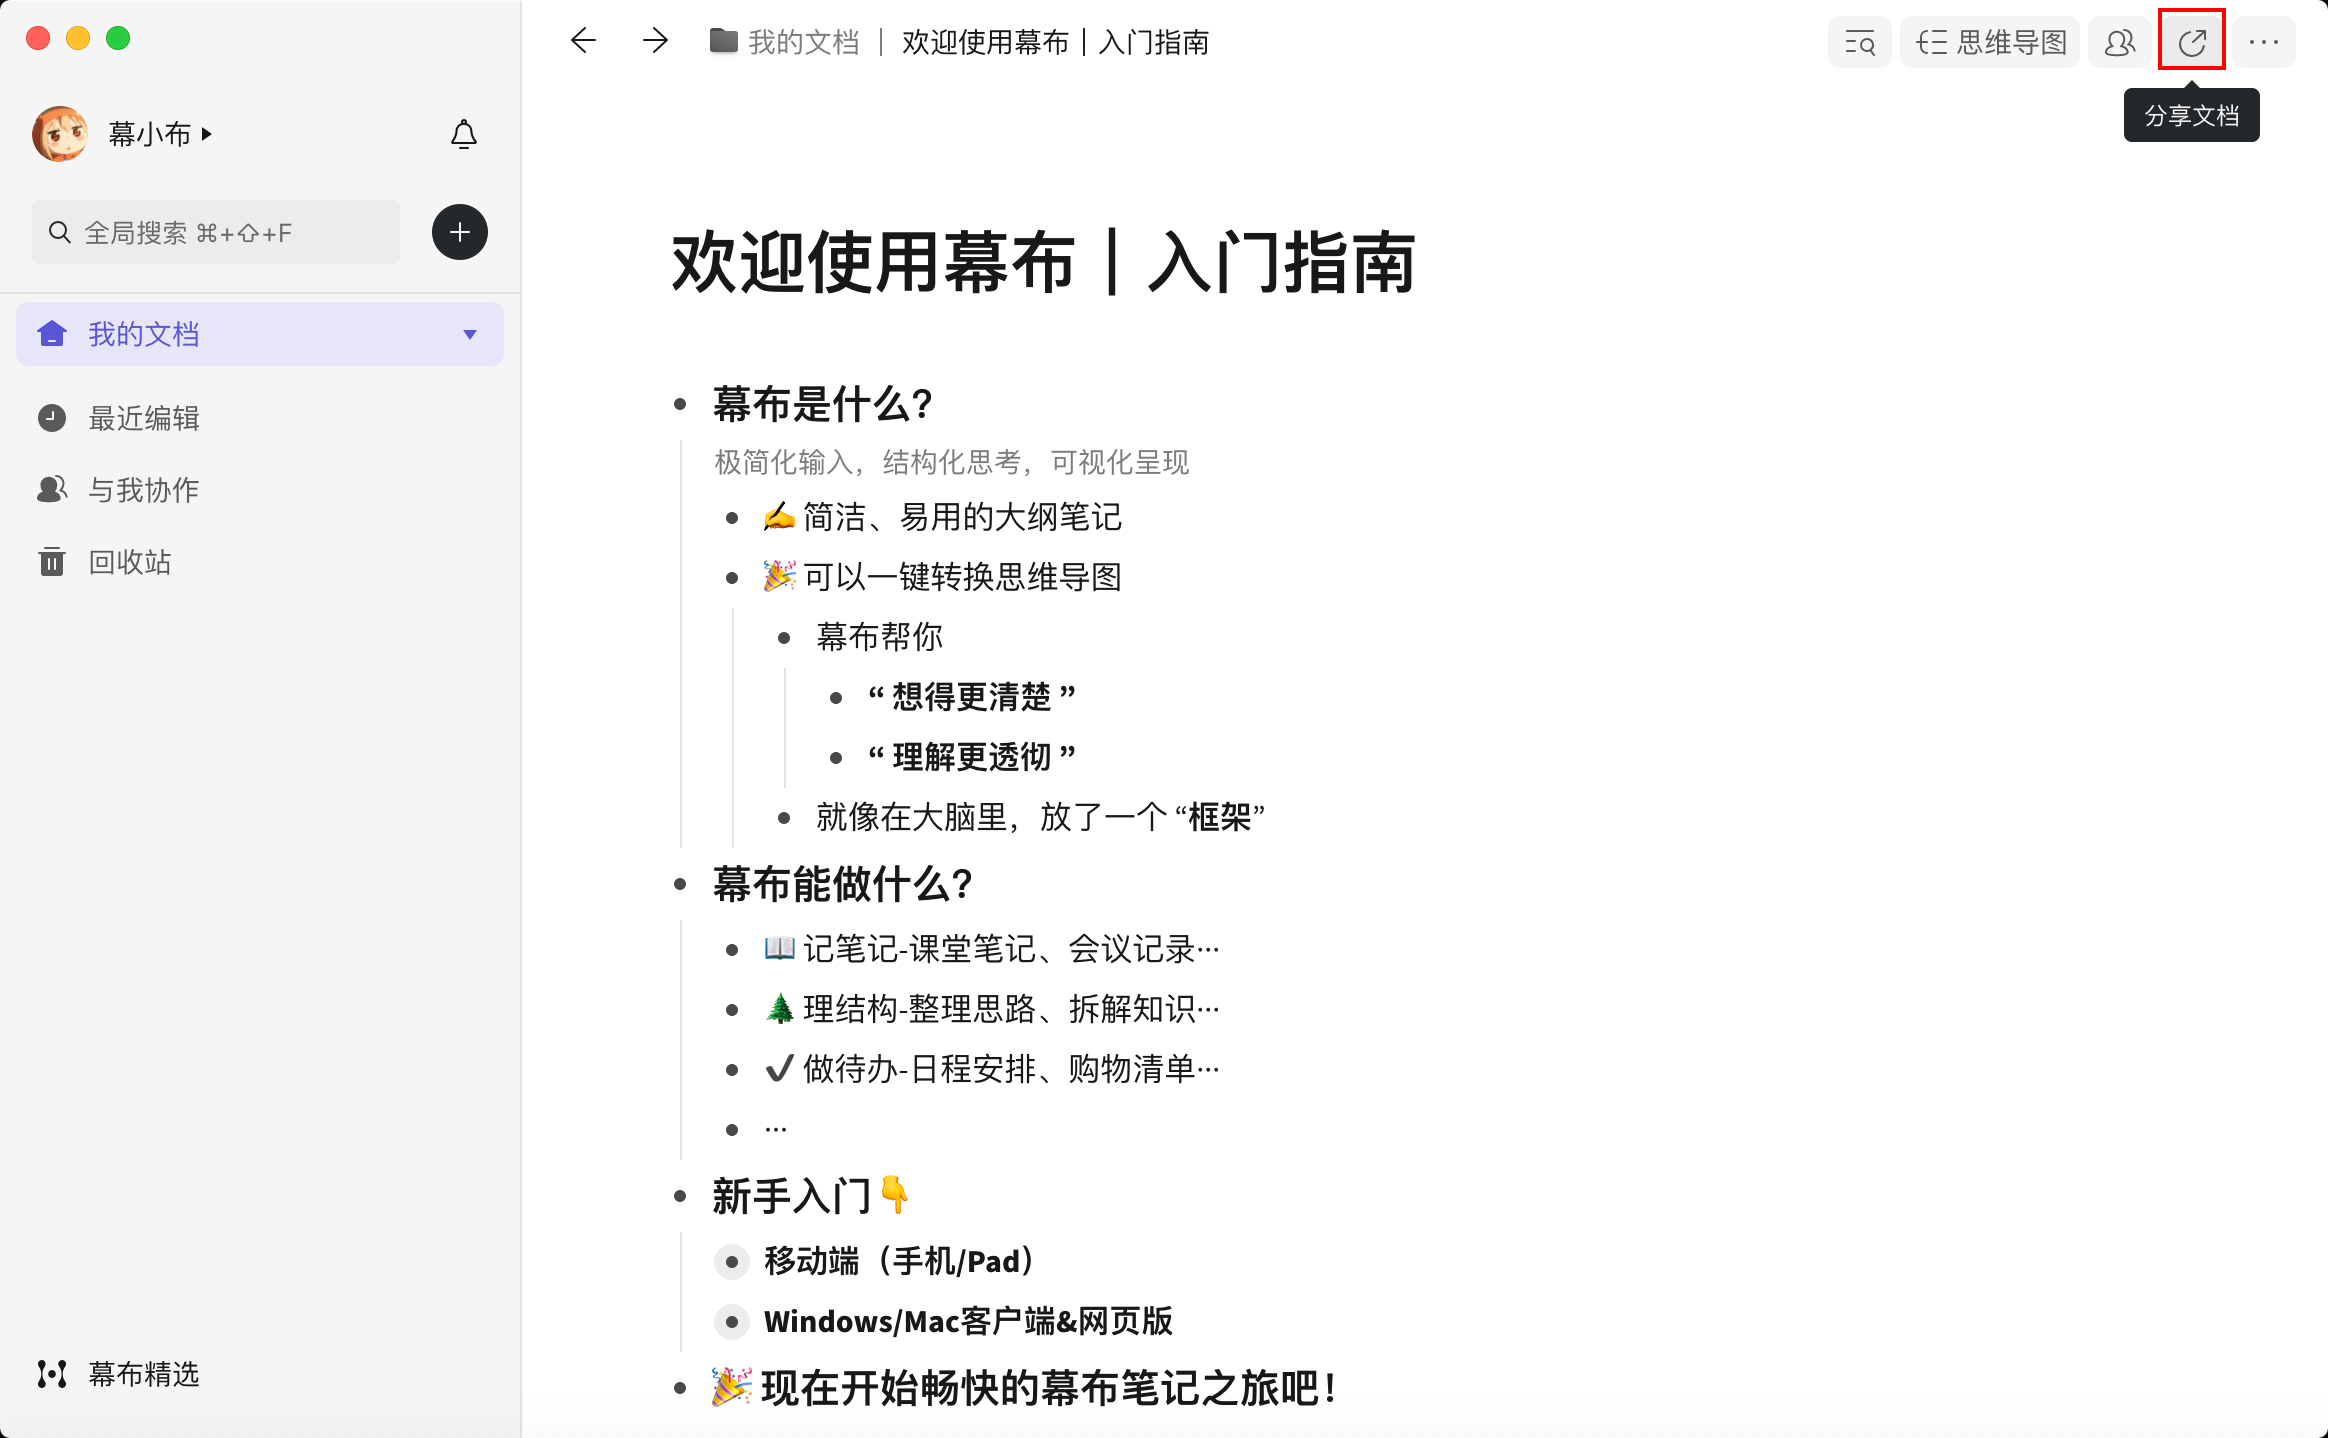Click the line “想得更清楚”
2328x1438 pixels.
pos(972,697)
